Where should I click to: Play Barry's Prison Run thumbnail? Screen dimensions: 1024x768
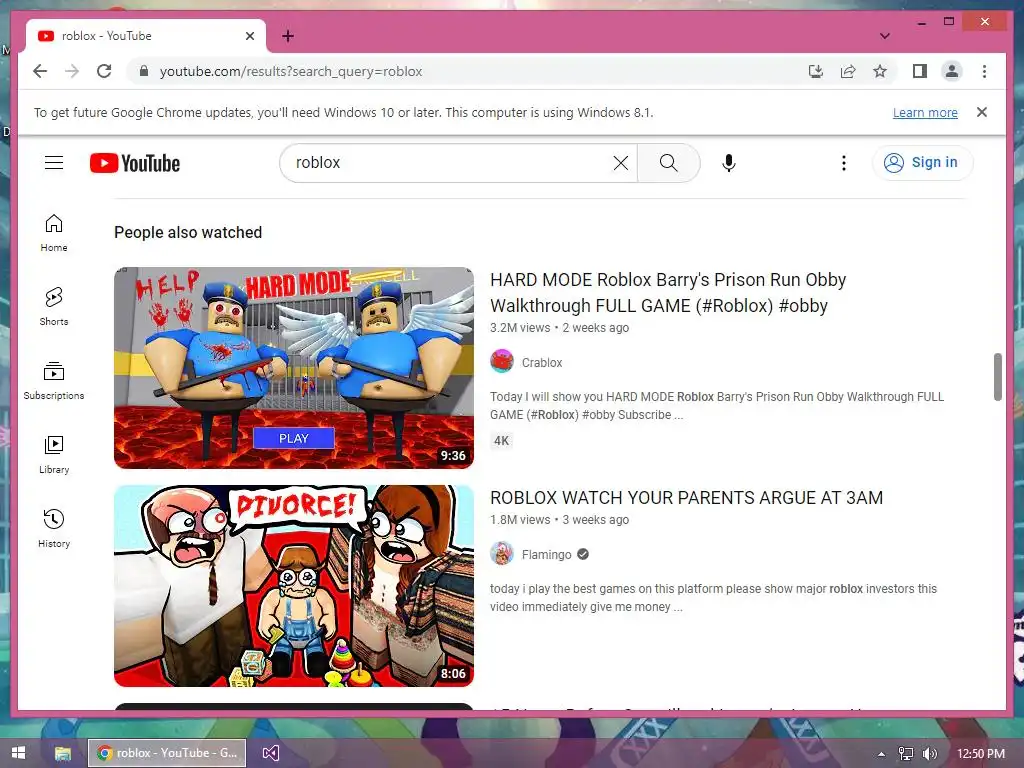[x=294, y=368]
